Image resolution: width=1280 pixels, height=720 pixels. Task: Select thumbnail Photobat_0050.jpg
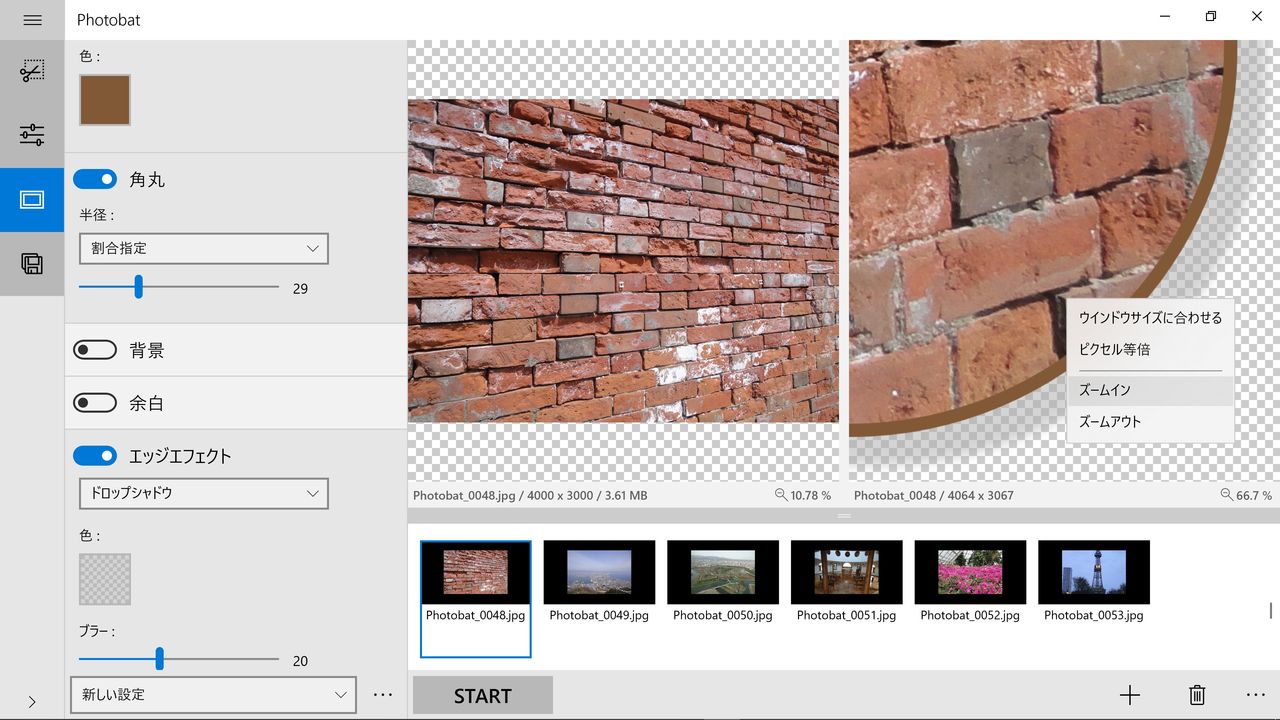tap(723, 583)
